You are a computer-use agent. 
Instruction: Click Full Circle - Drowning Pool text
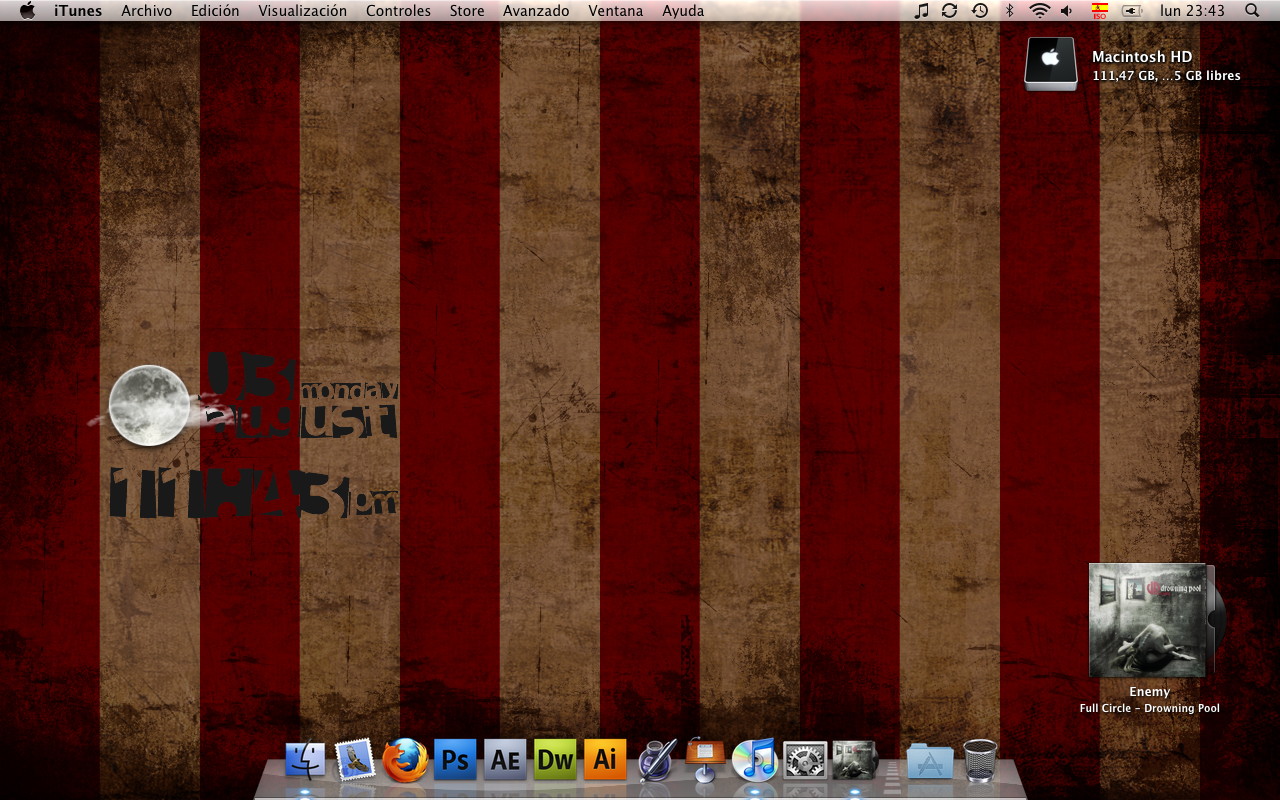pyautogui.click(x=1150, y=708)
